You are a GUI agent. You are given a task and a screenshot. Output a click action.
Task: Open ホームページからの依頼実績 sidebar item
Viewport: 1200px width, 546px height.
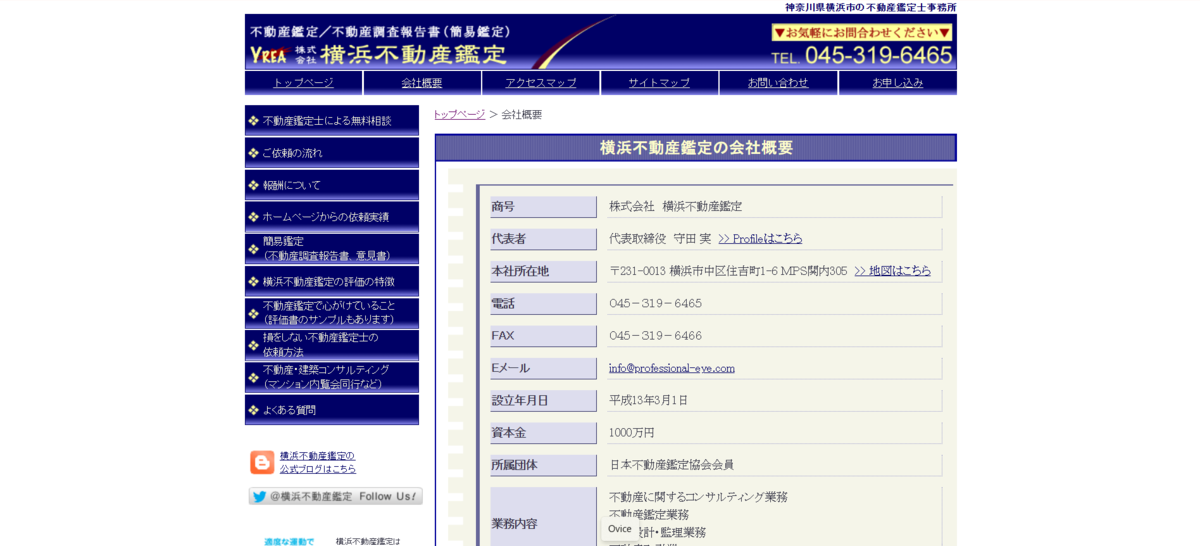(332, 217)
